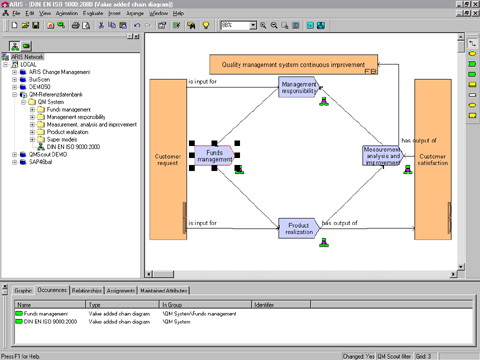Image resolution: width=480 pixels, height=360 pixels.
Task: Click the Save floppy disk icon
Action: pyautogui.click(x=36, y=25)
